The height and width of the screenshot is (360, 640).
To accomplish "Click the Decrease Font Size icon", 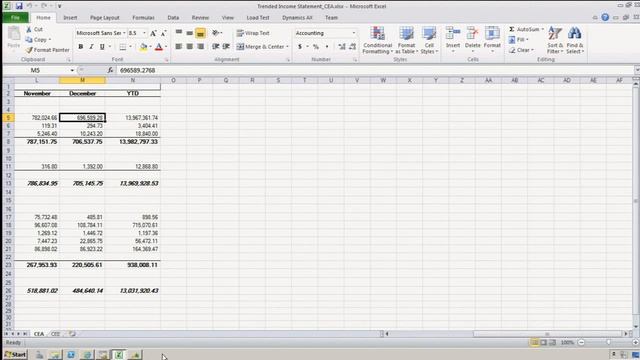I will [163, 33].
